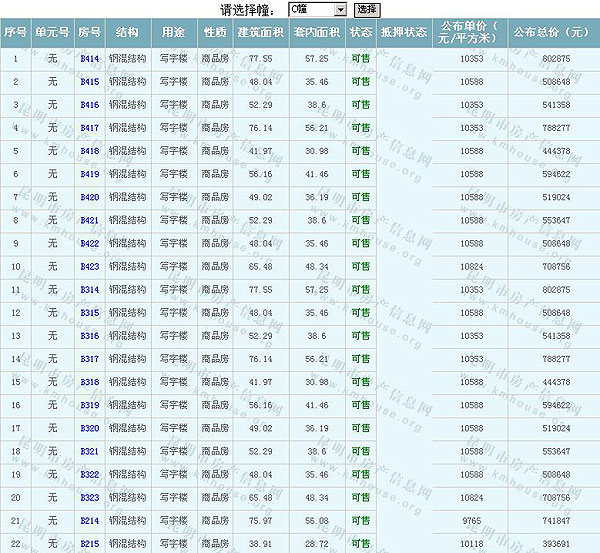The width and height of the screenshot is (600, 553).
Task: Click room number B318
Action: (89, 382)
